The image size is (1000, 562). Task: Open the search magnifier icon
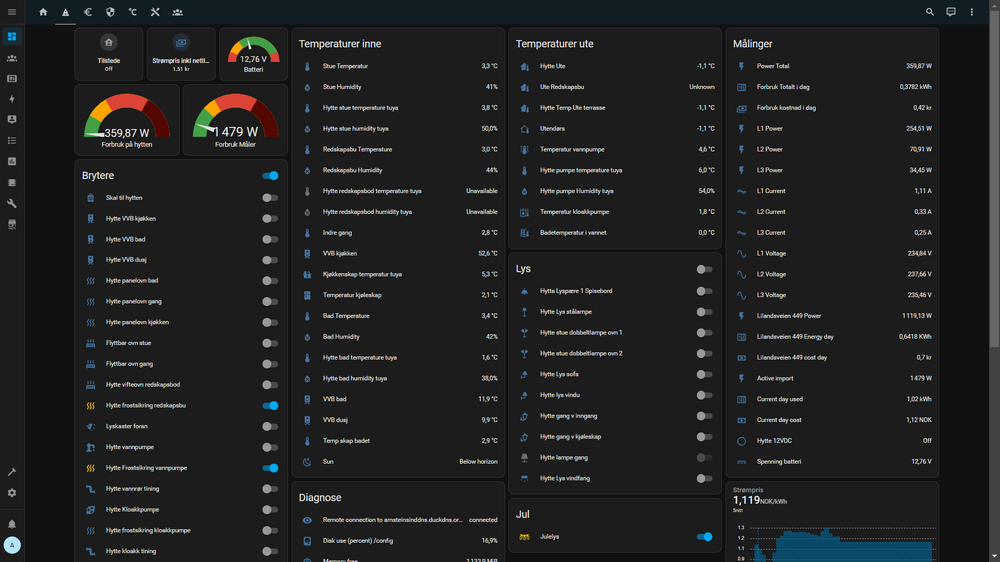(929, 12)
